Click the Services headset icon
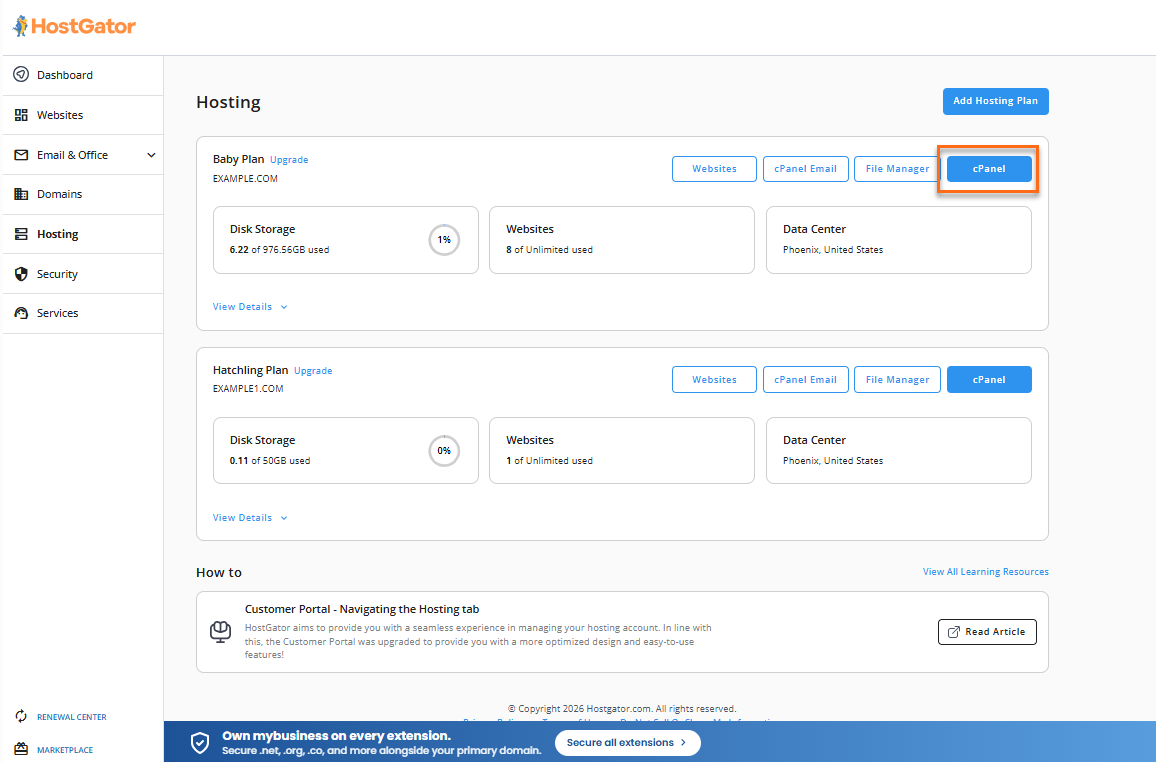This screenshot has height=762, width=1156. [21, 313]
